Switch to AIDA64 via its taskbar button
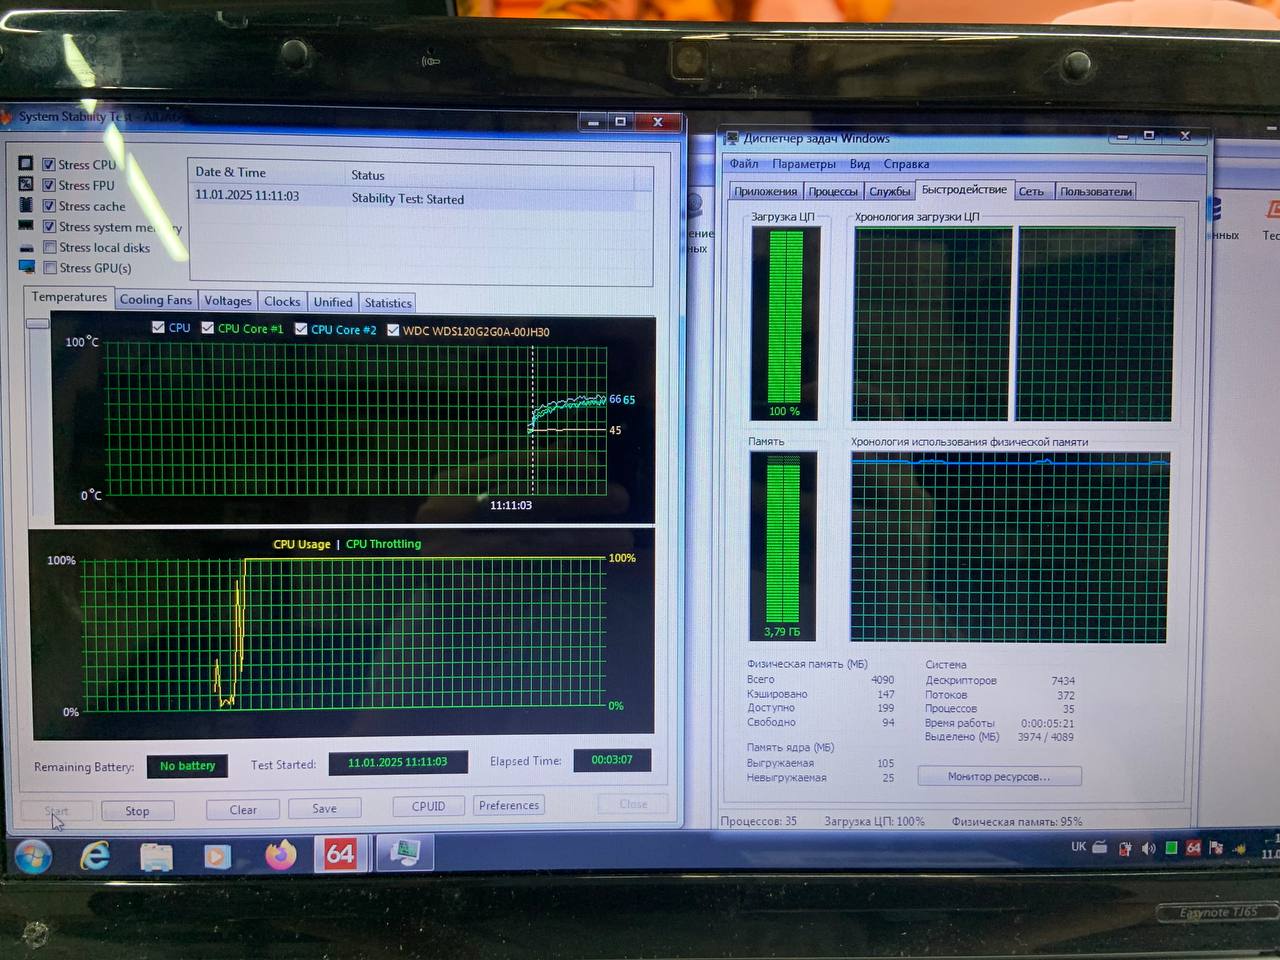Image resolution: width=1280 pixels, height=960 pixels. click(x=340, y=854)
